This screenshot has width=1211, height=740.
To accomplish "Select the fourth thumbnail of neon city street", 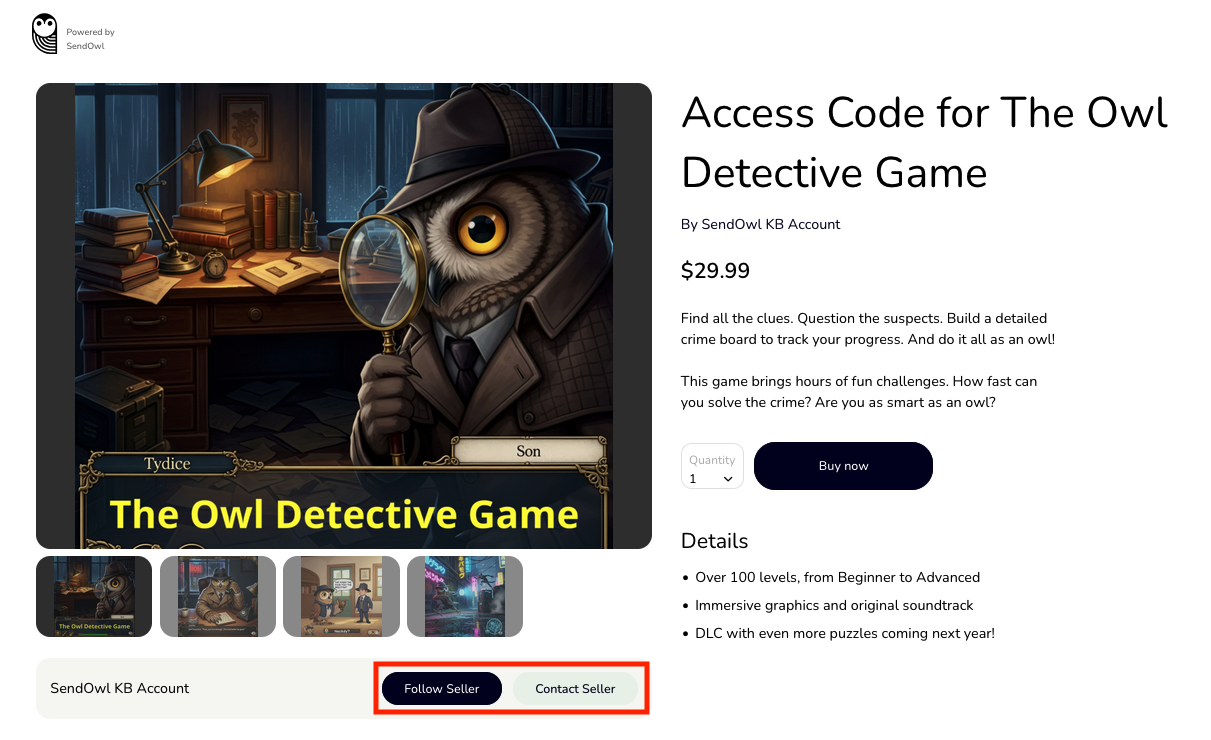I will coord(465,597).
